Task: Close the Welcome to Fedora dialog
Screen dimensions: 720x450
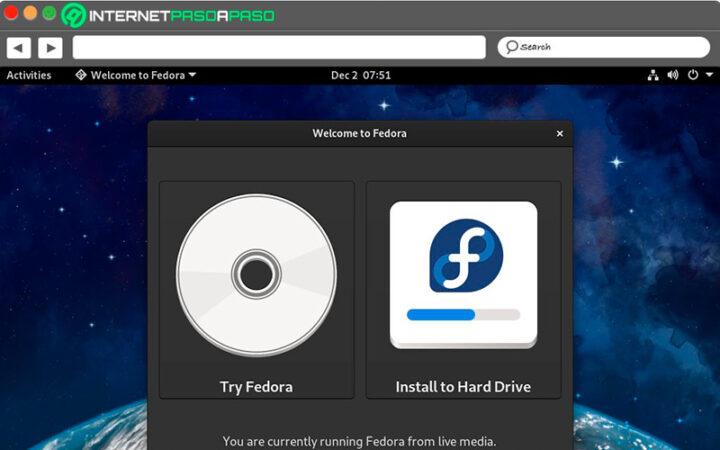Action: (x=559, y=133)
